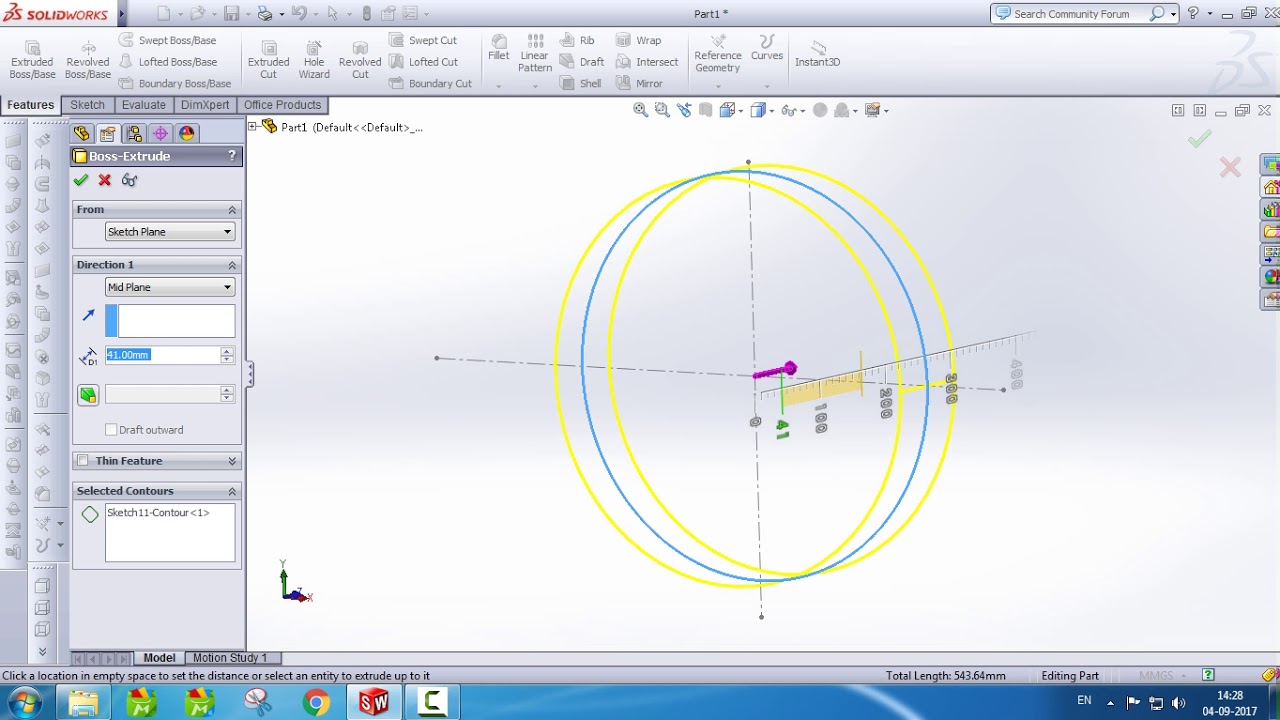This screenshot has width=1280, height=720.
Task: Click the depth value field 41.00mm
Action: click(x=163, y=355)
